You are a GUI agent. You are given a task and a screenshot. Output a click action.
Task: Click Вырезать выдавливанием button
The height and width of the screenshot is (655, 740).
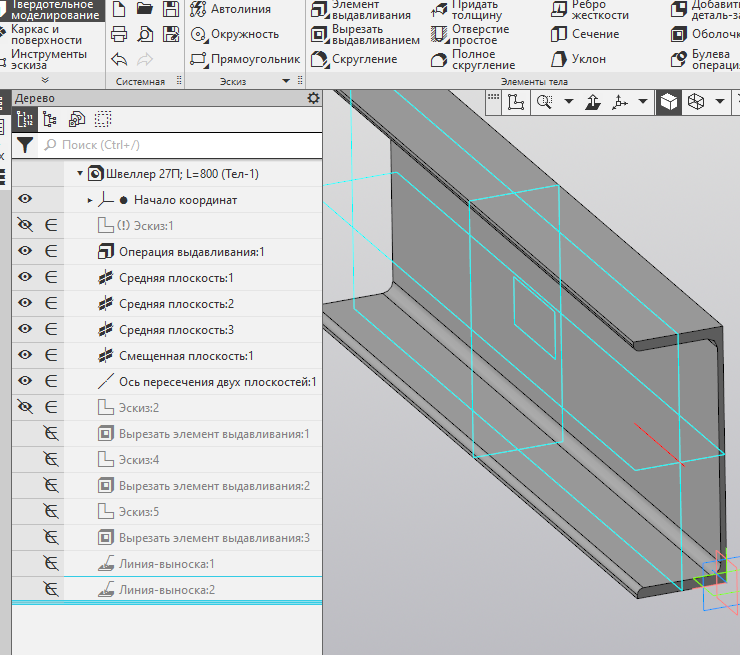coord(365,34)
